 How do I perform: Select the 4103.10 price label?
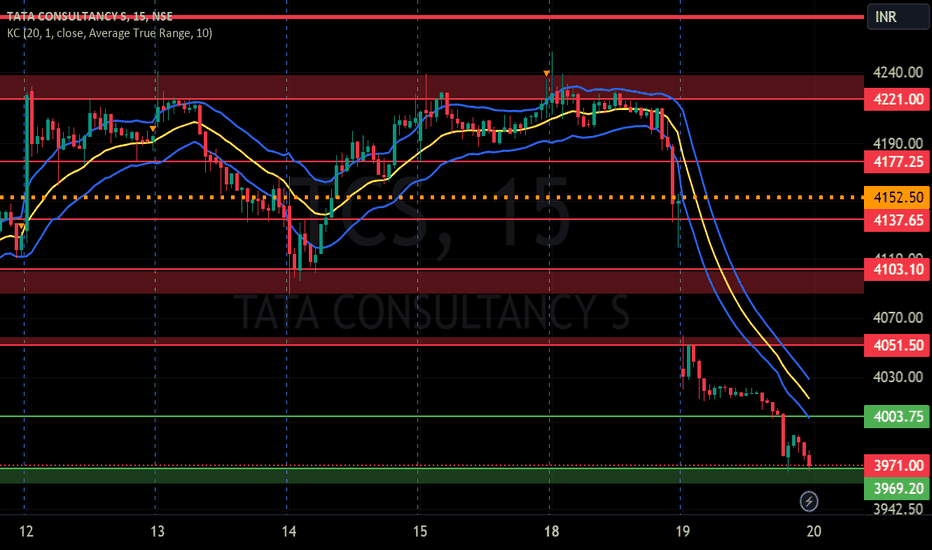pyautogui.click(x=897, y=269)
